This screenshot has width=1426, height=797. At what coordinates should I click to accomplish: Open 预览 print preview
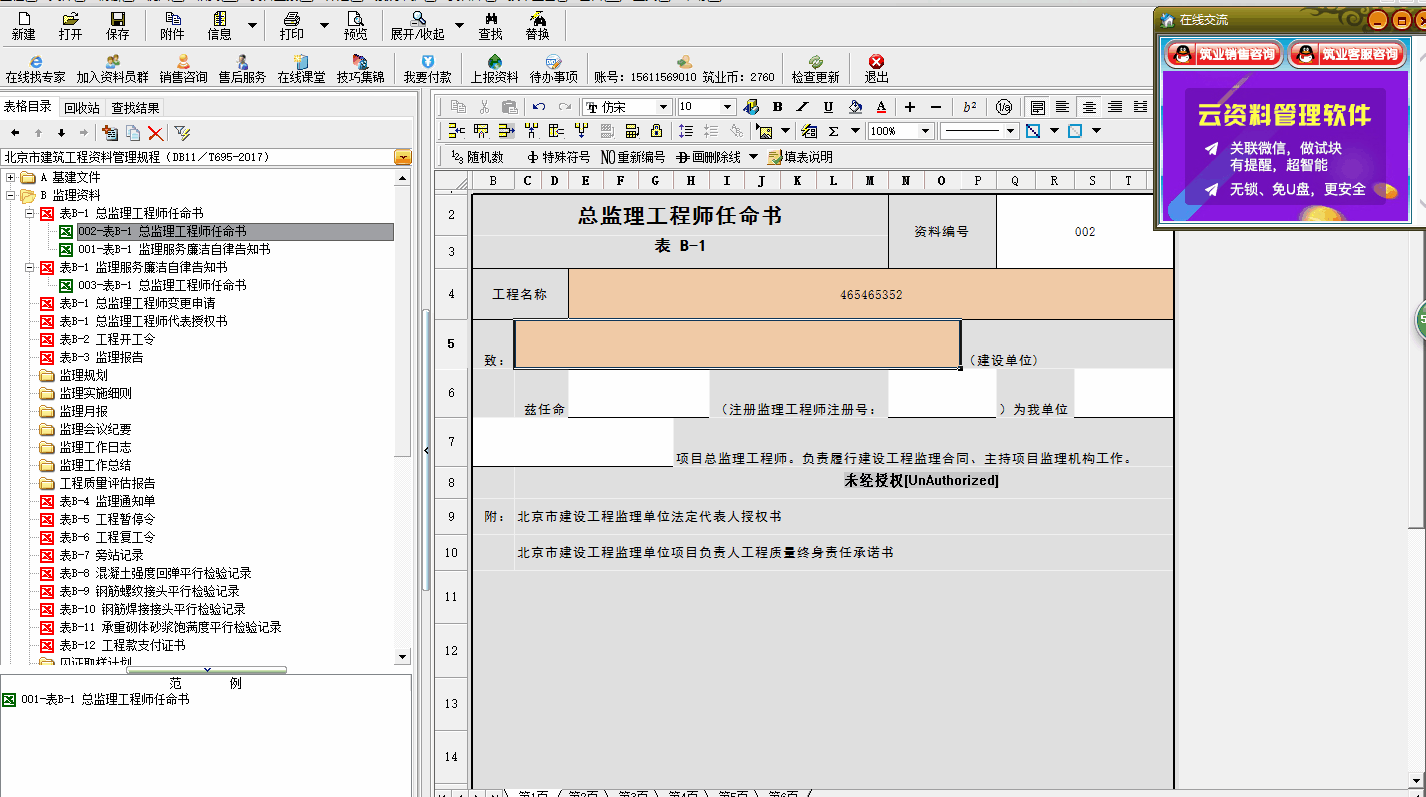pyautogui.click(x=355, y=26)
